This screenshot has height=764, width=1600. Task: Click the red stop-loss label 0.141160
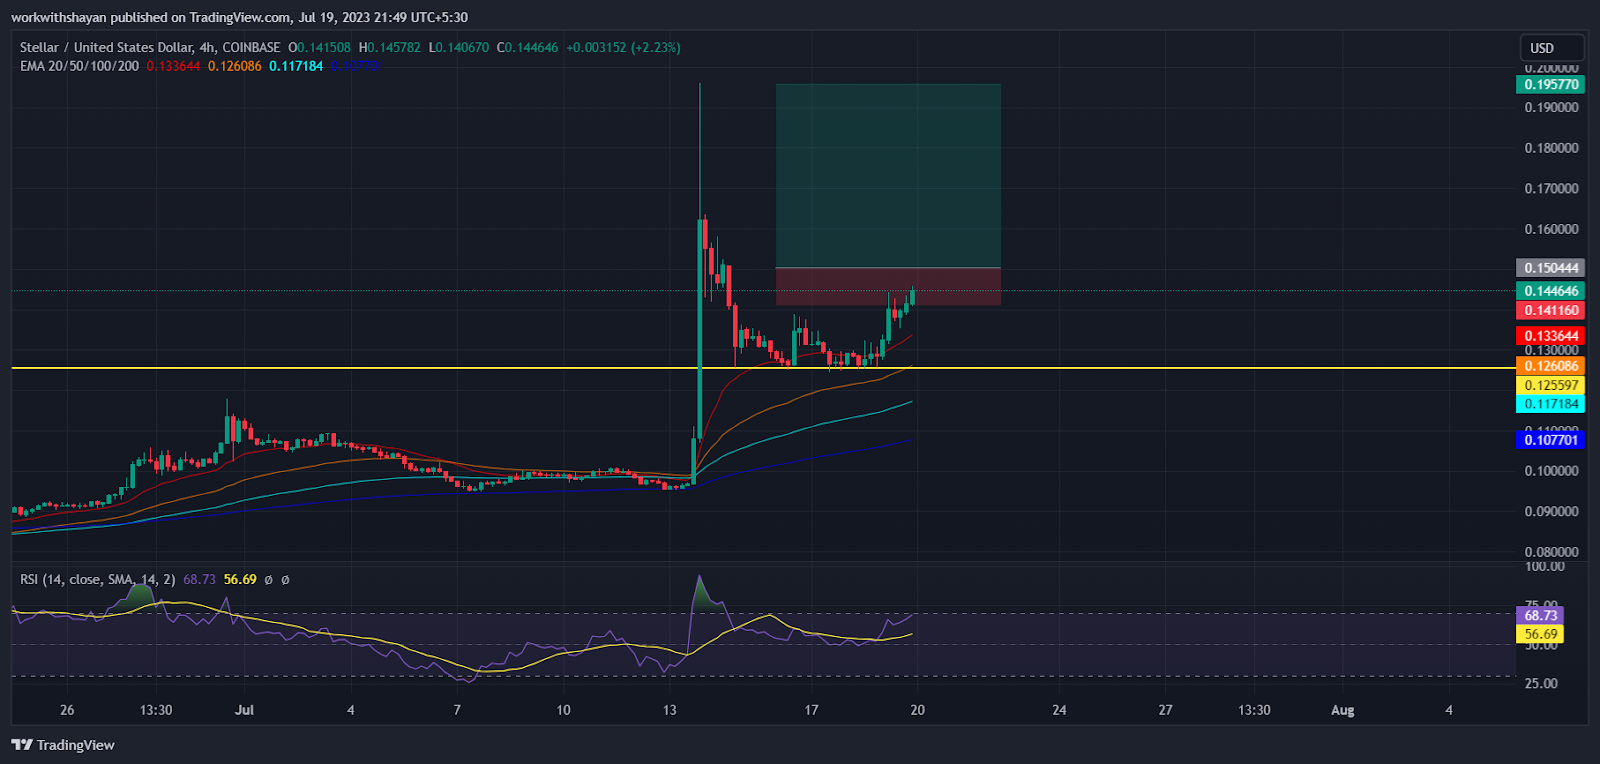(1550, 310)
